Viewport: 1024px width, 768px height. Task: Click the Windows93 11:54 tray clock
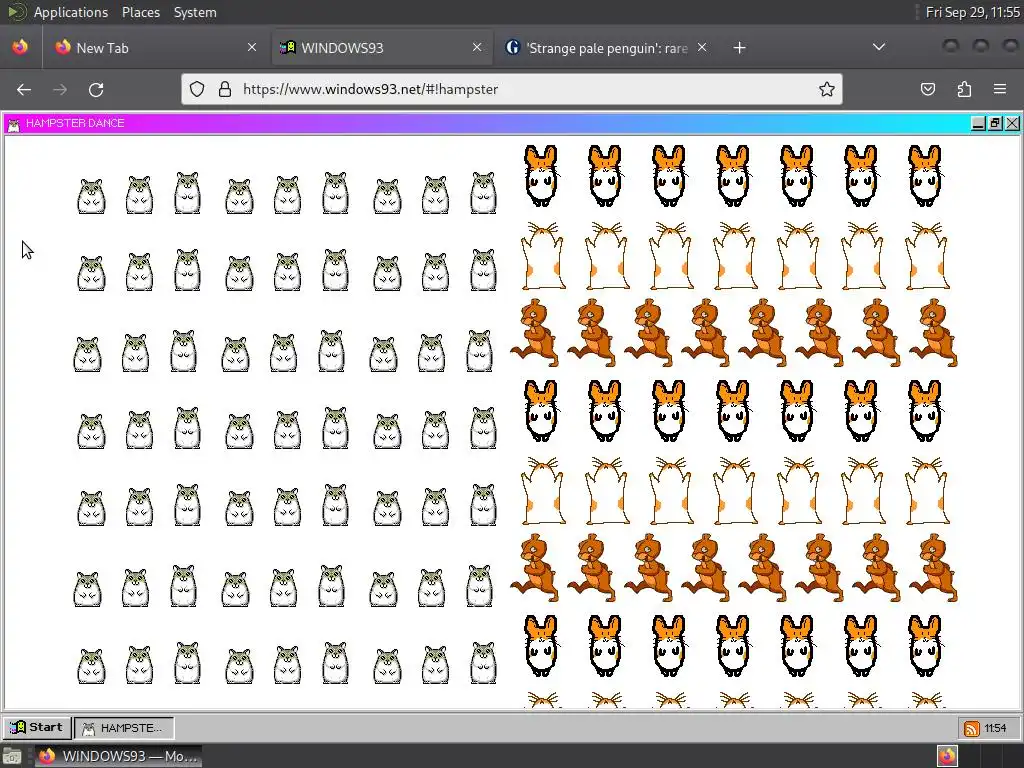995,728
